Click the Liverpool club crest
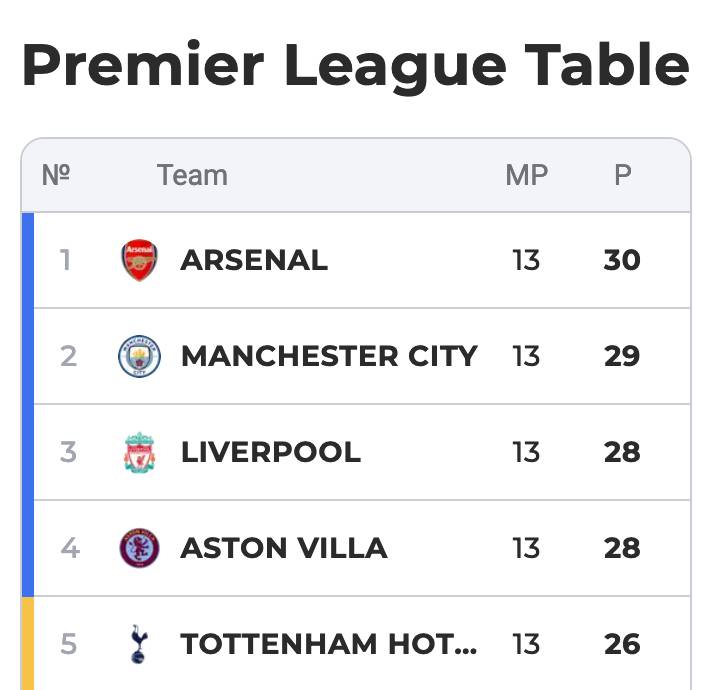This screenshot has width=708, height=690. point(139,452)
